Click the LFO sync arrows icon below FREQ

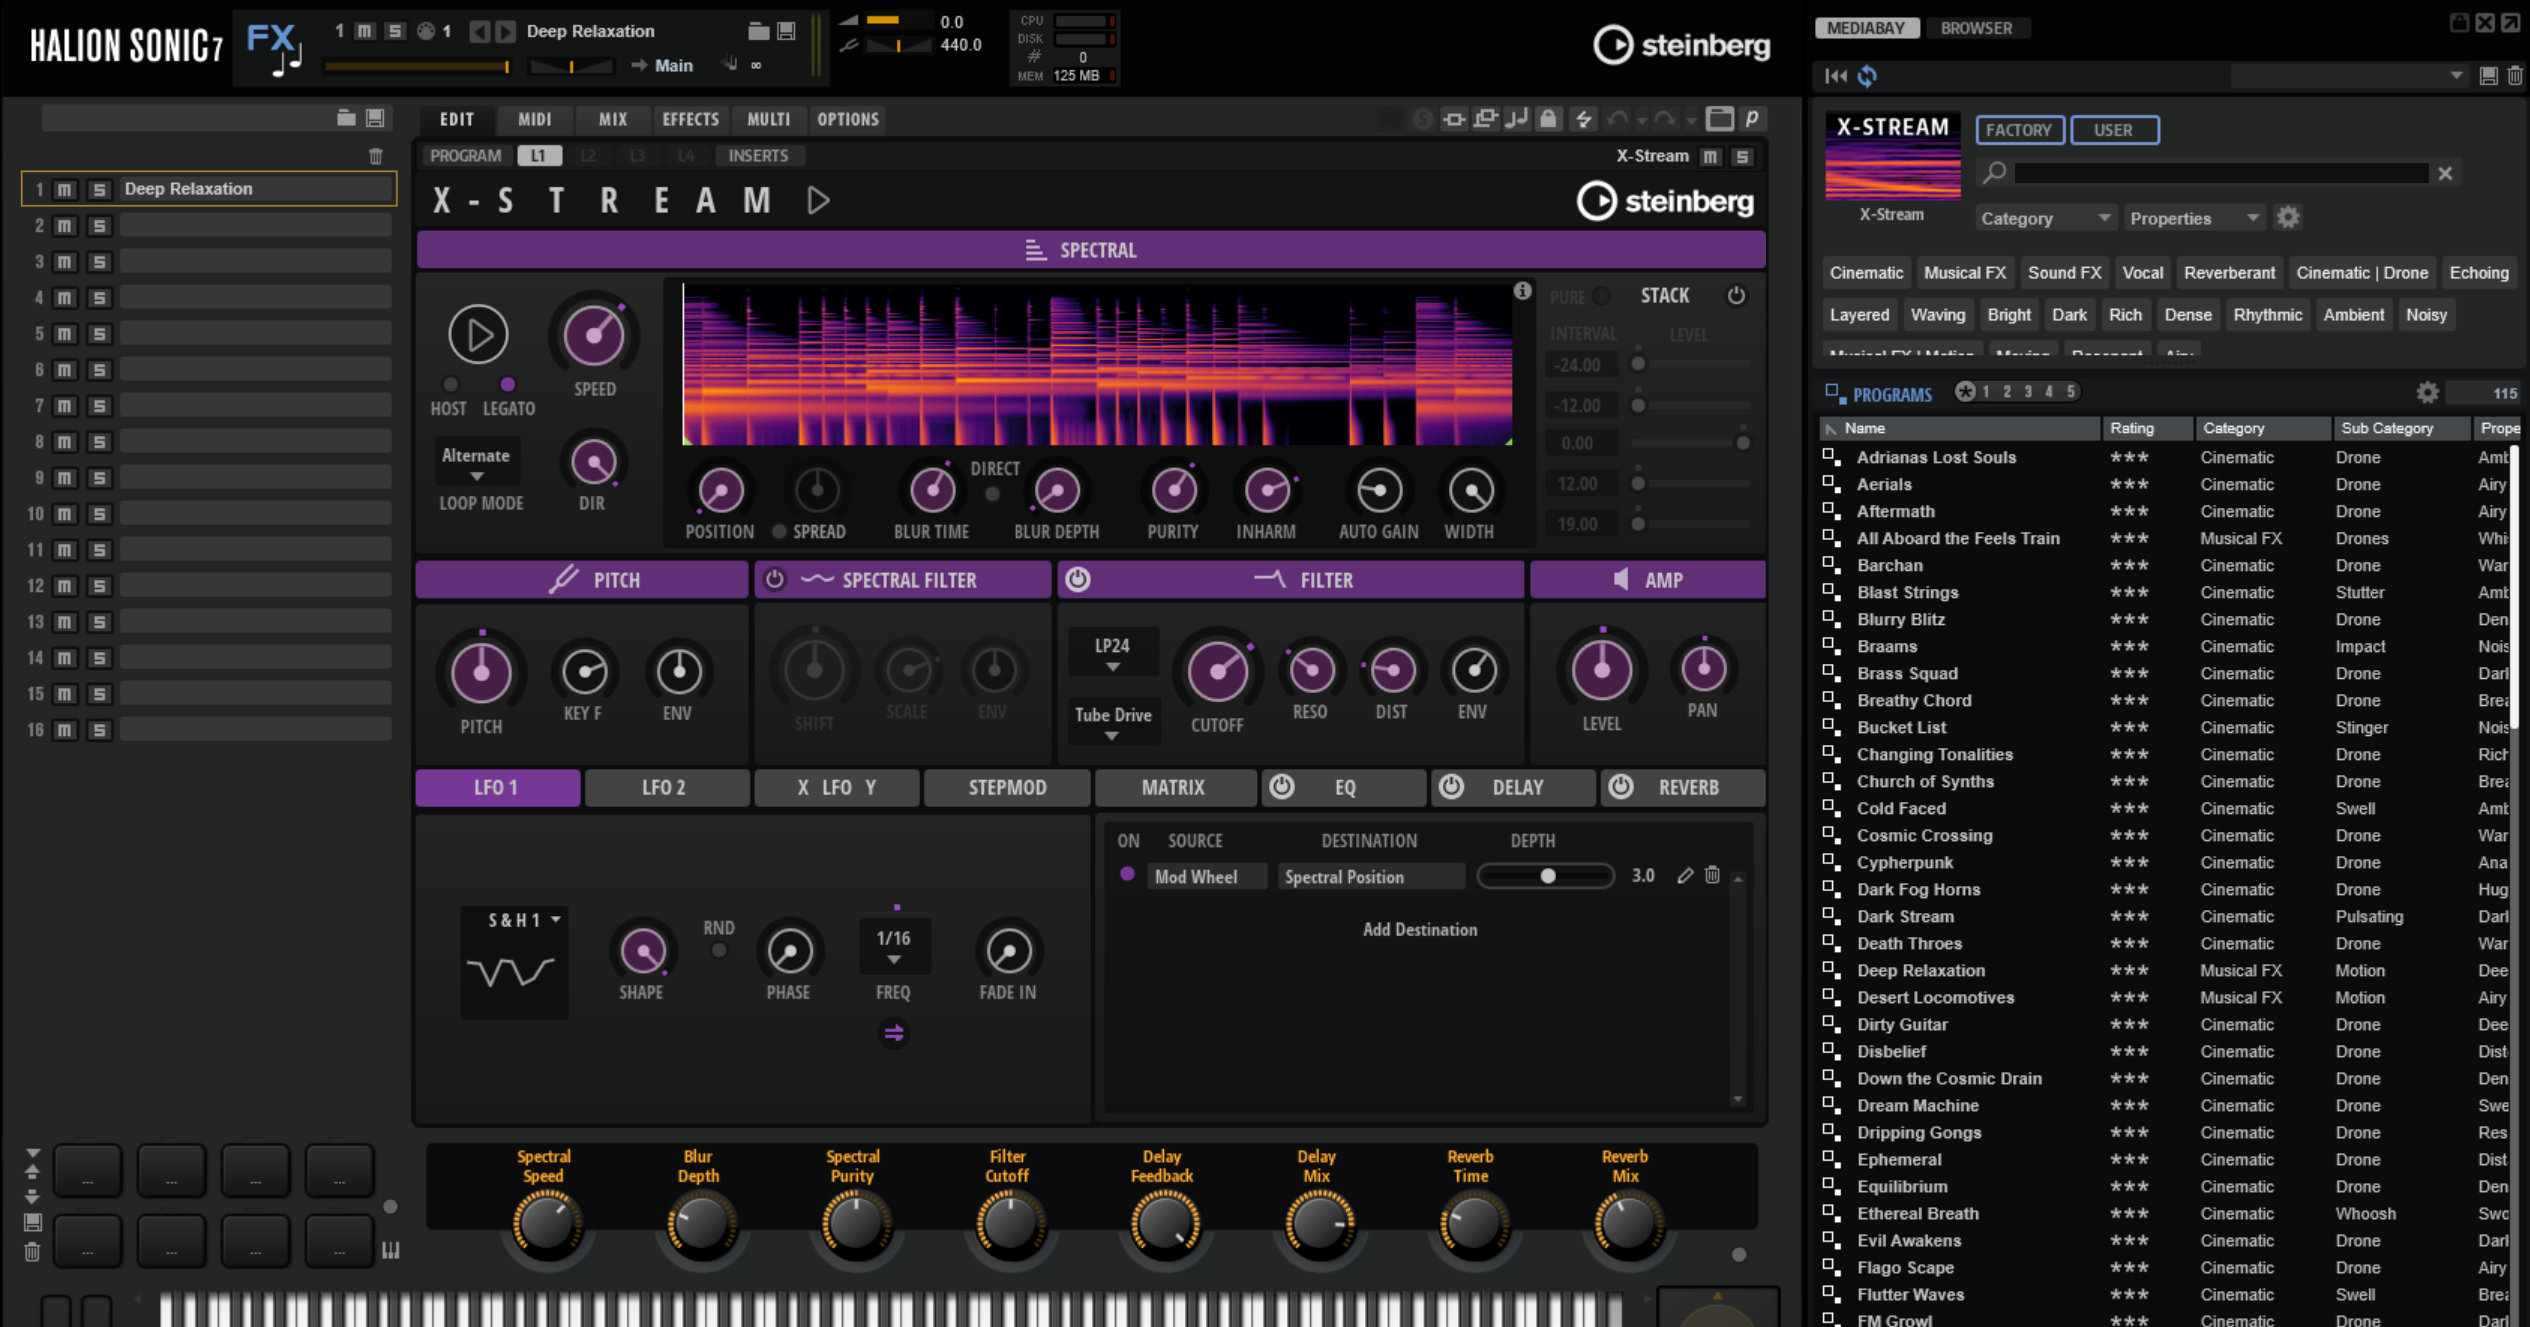click(894, 1033)
